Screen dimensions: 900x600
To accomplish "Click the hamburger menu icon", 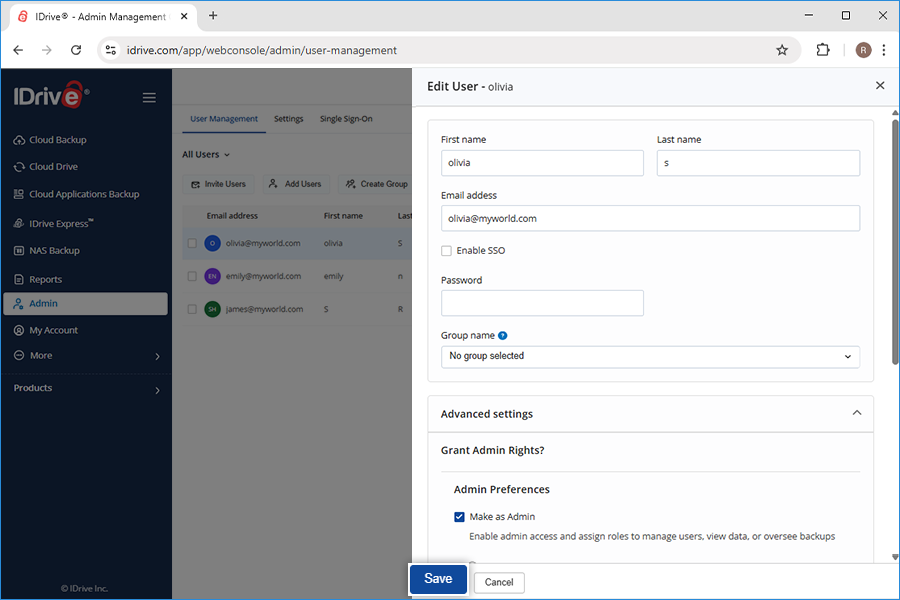I will coord(149,98).
